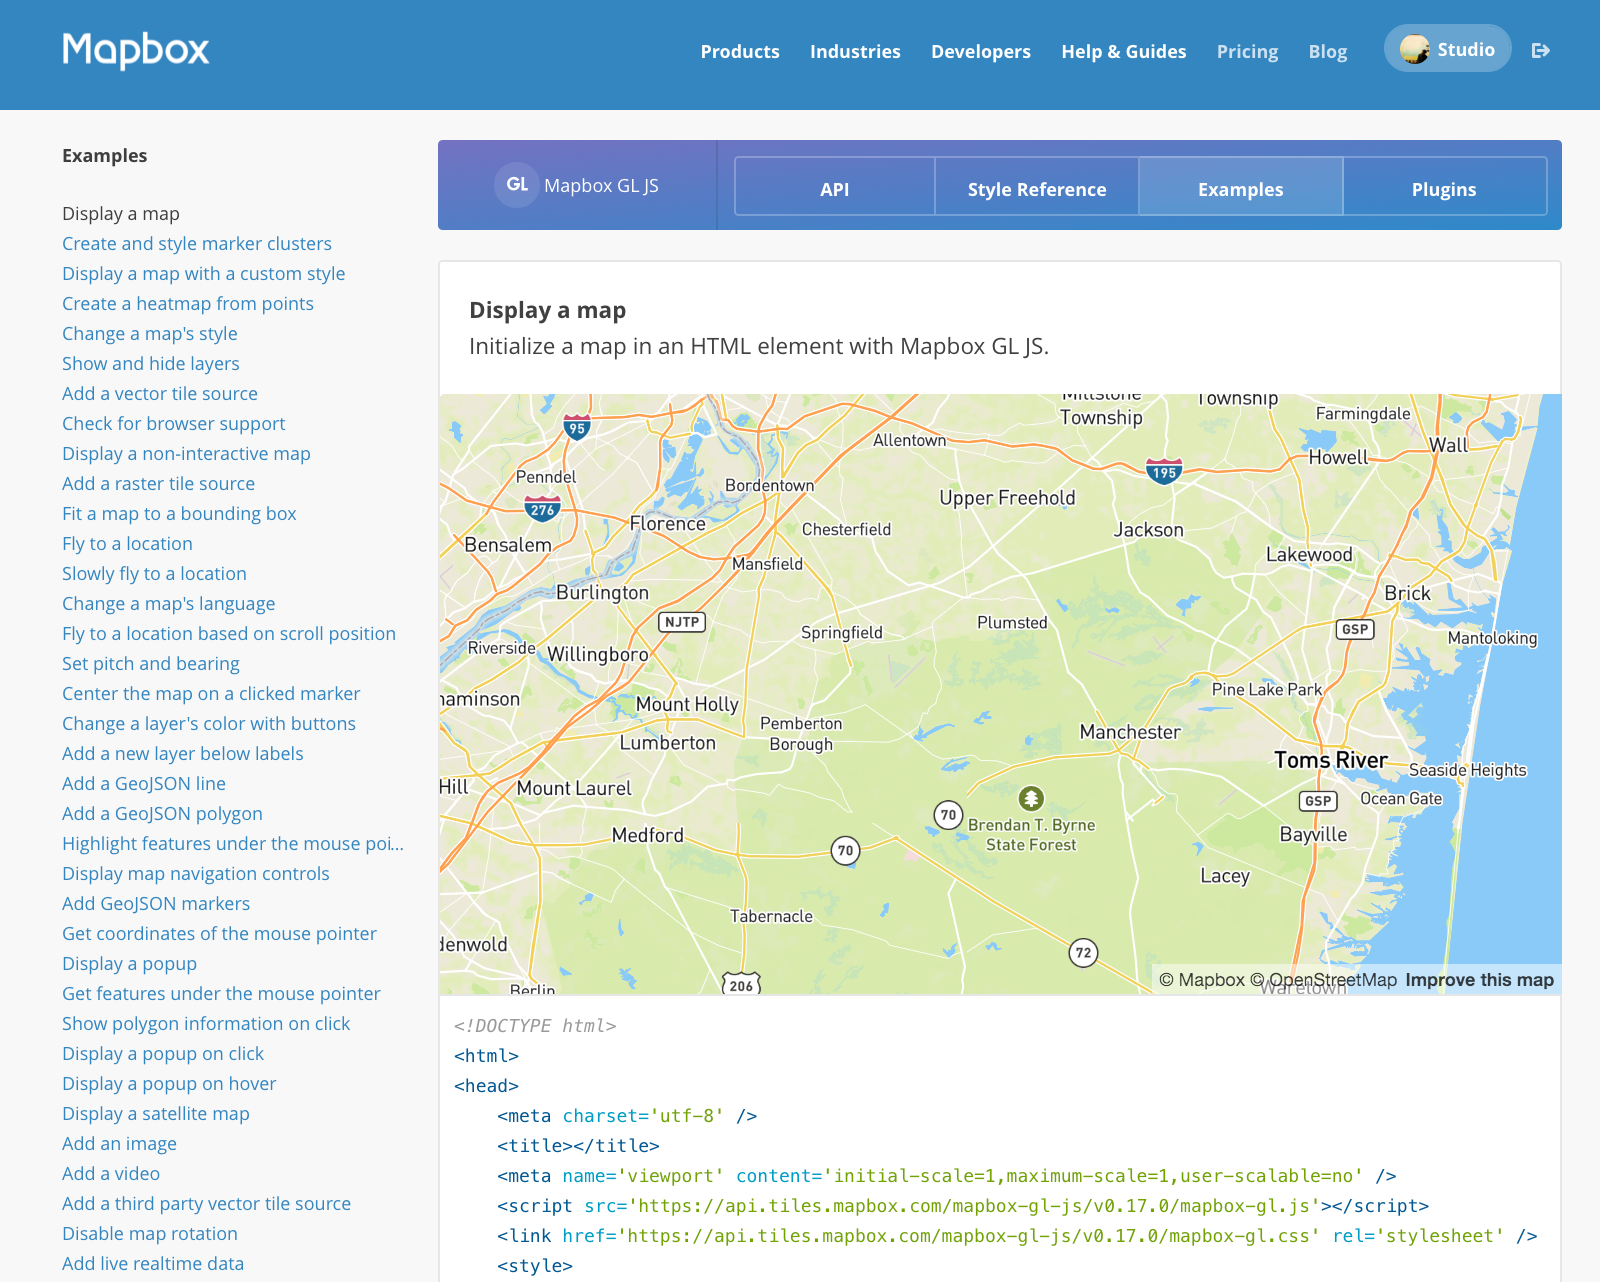
Task: Click the Mapbox attribution link on map
Action: click(1202, 980)
